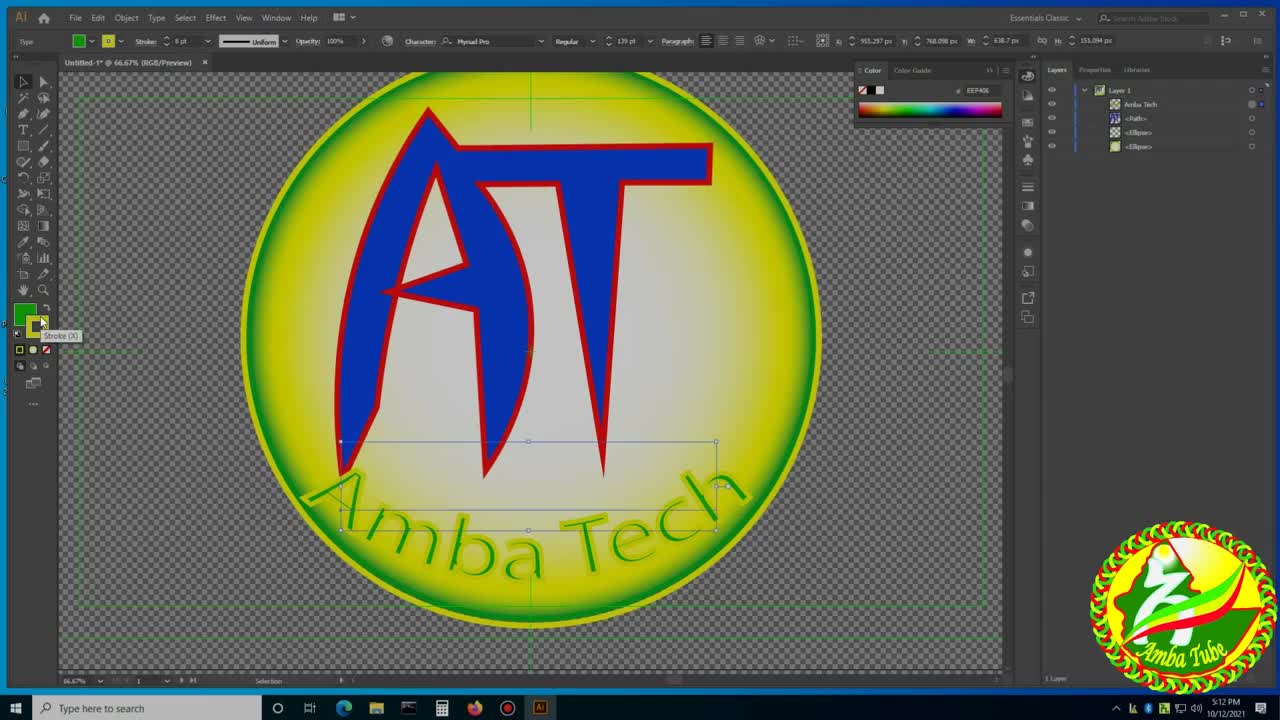Screen dimensions: 1280x720
Task: Open the Gradient panel icon in the dock
Action: click(x=1028, y=206)
